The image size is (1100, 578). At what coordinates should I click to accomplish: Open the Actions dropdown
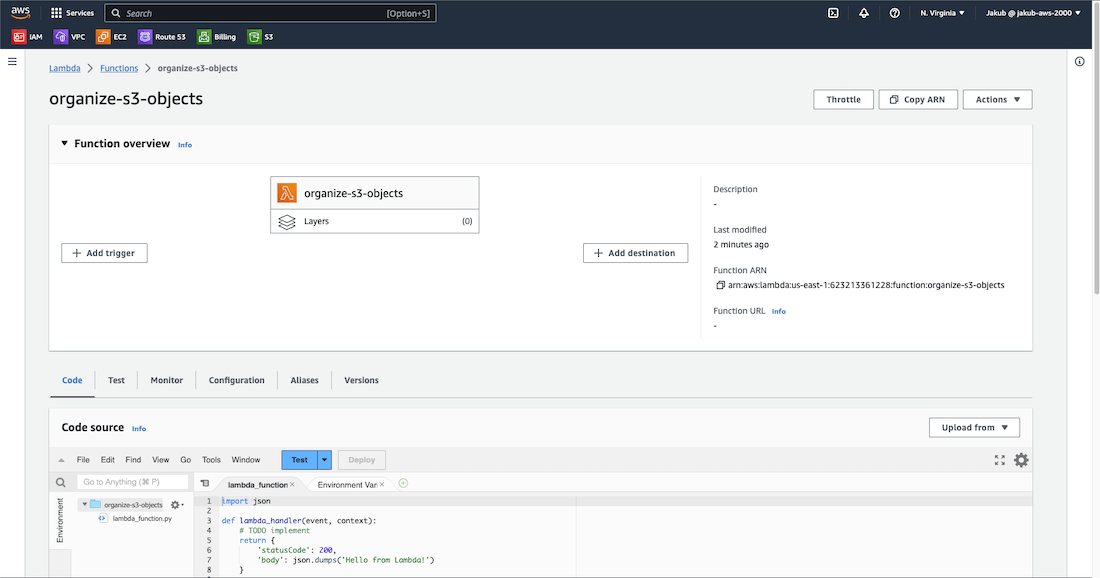pyautogui.click(x=997, y=100)
